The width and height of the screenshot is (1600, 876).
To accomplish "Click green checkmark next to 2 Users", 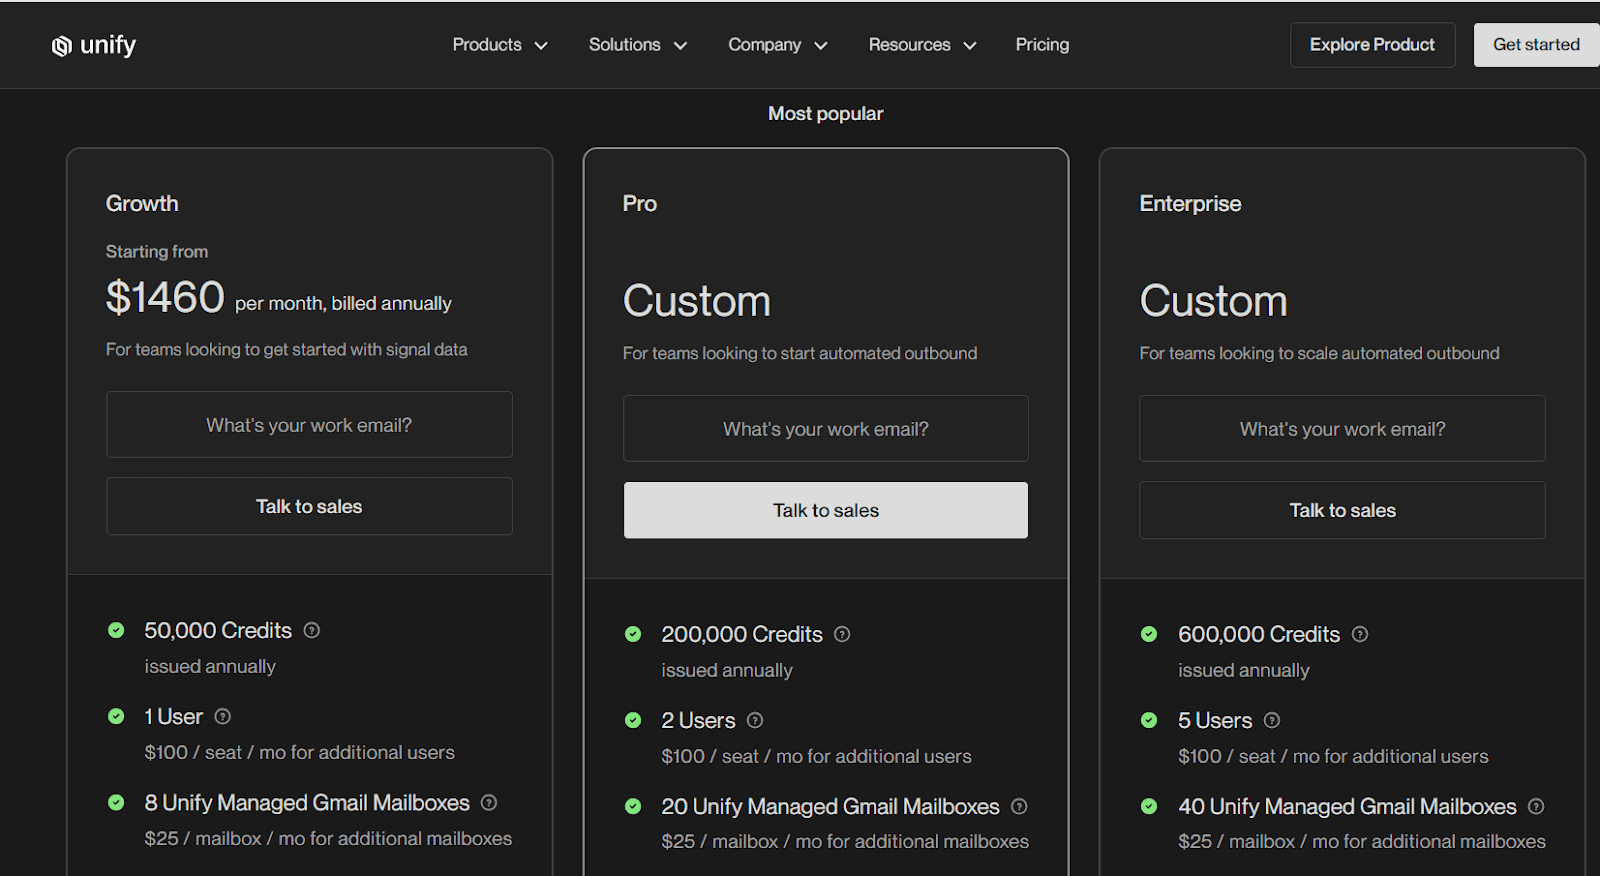I will point(633,720).
